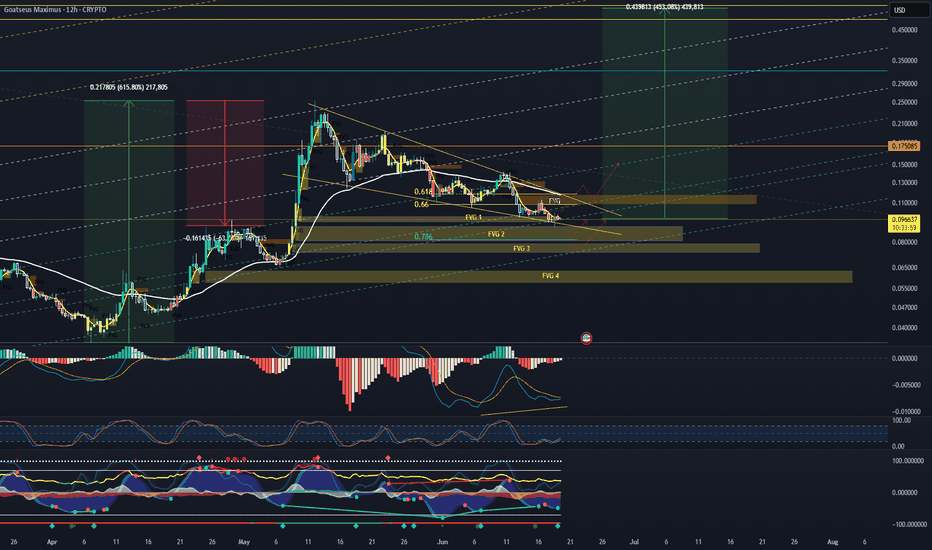Screen dimensions: 932x550
Task: Select the 0.217805 (615.80%) measurement label
Action: (128, 87)
